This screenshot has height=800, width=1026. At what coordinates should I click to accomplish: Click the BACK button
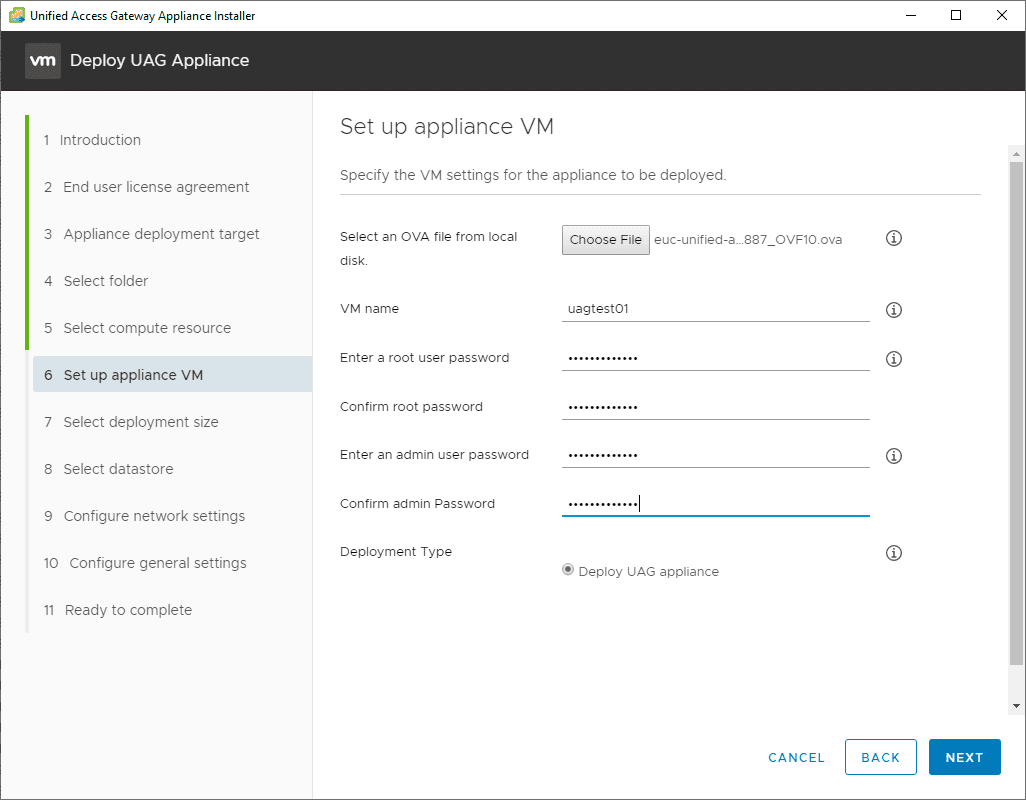[x=880, y=757]
